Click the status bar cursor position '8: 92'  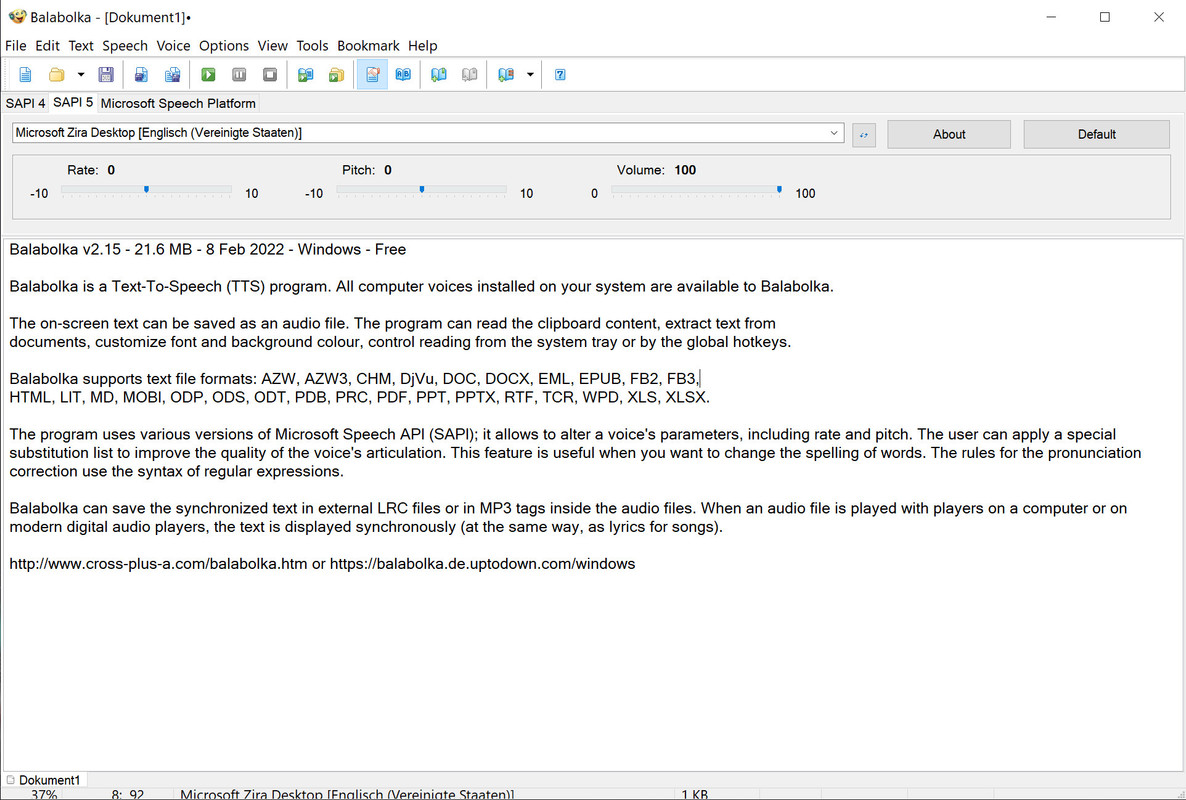[x=127, y=794]
